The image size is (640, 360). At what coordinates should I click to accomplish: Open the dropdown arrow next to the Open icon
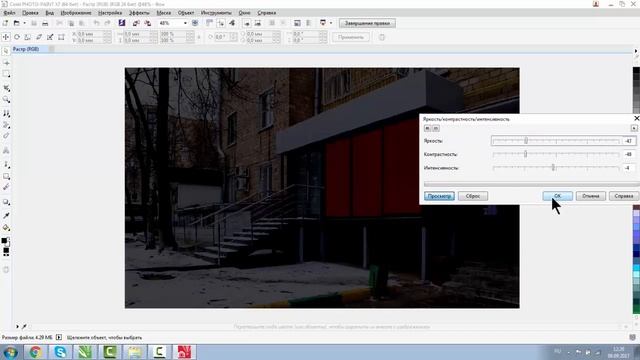click(24, 23)
